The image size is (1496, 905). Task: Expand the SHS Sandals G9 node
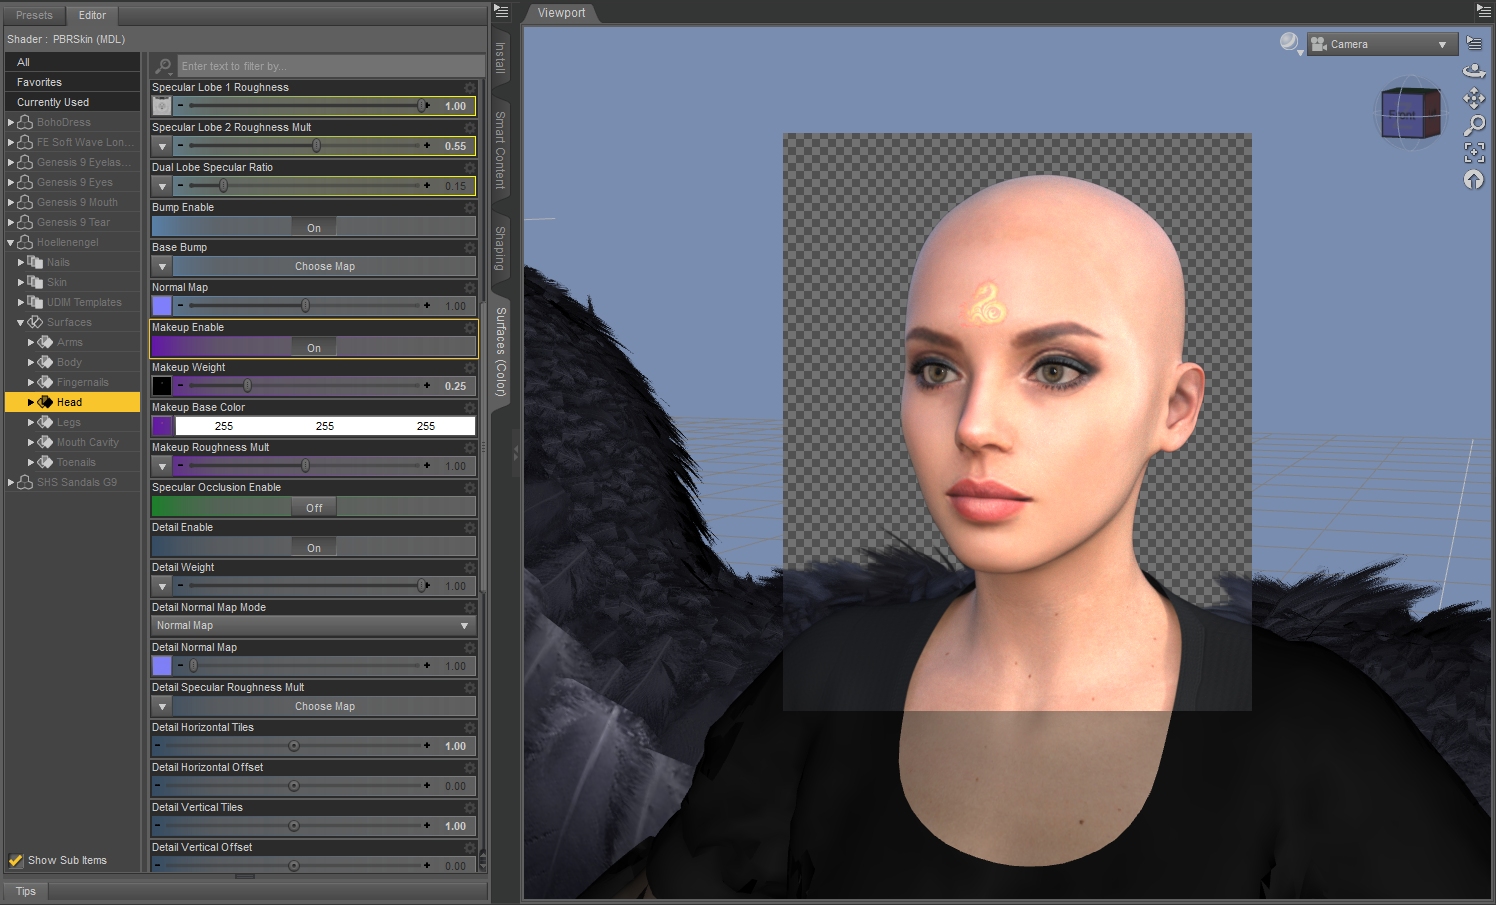click(11, 482)
